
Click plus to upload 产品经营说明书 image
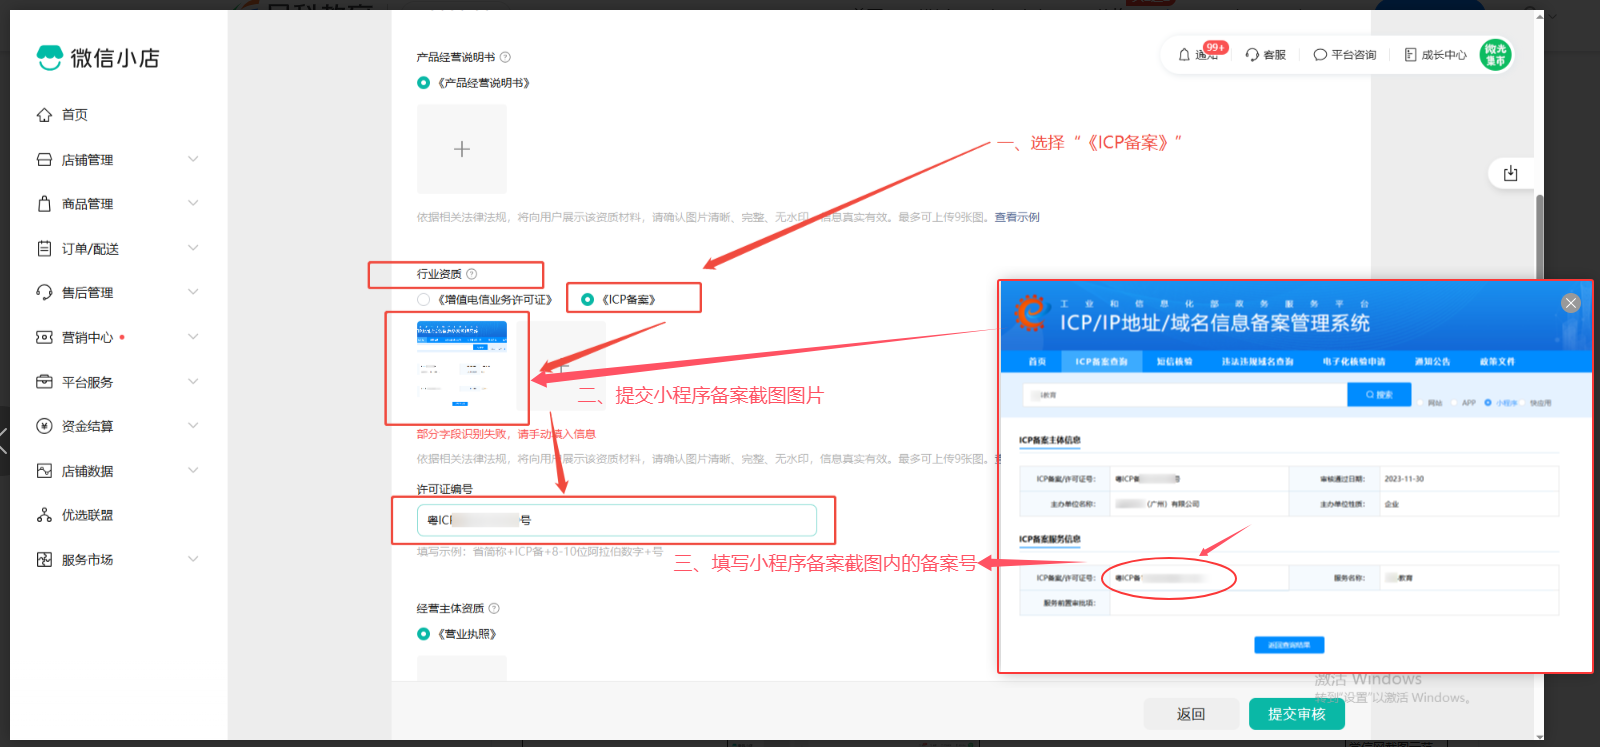coord(461,149)
